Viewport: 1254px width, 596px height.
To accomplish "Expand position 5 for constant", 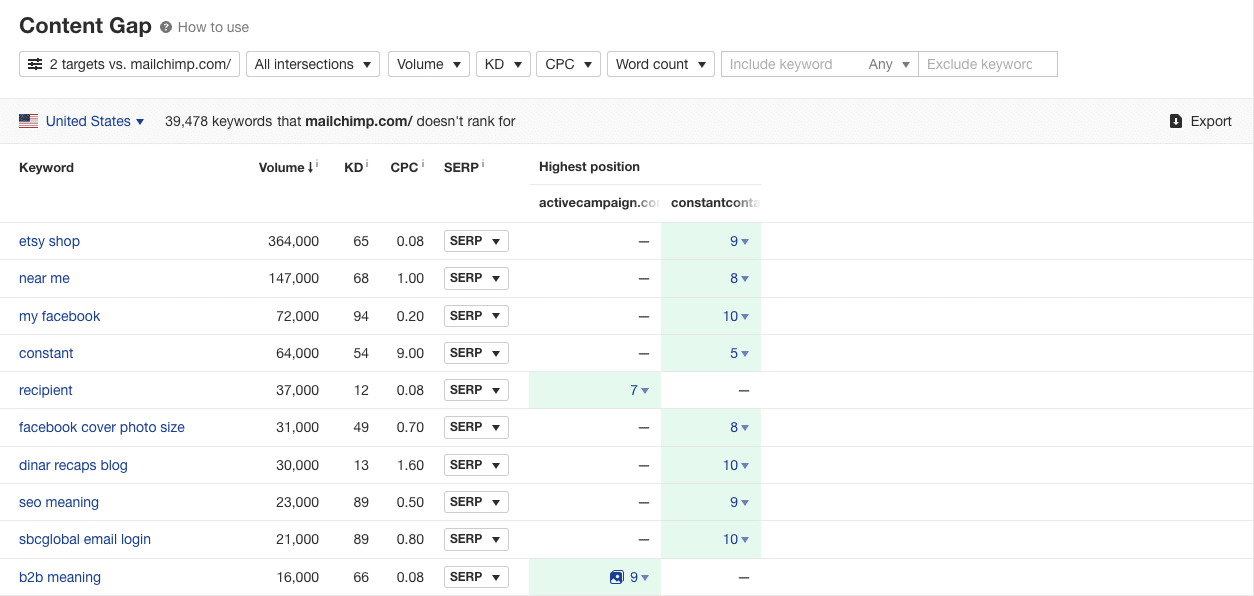I will [739, 353].
